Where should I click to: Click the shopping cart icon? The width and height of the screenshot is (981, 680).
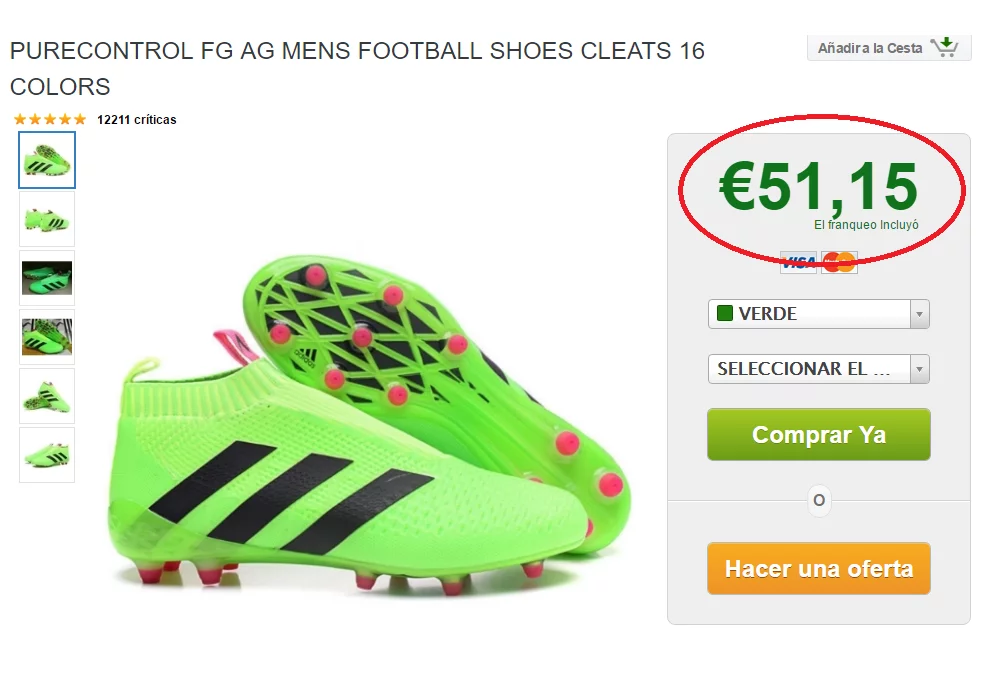[944, 47]
